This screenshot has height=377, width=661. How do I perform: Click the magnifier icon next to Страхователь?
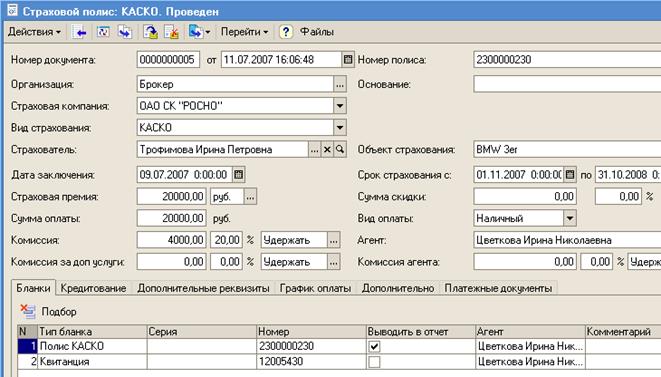(340, 149)
